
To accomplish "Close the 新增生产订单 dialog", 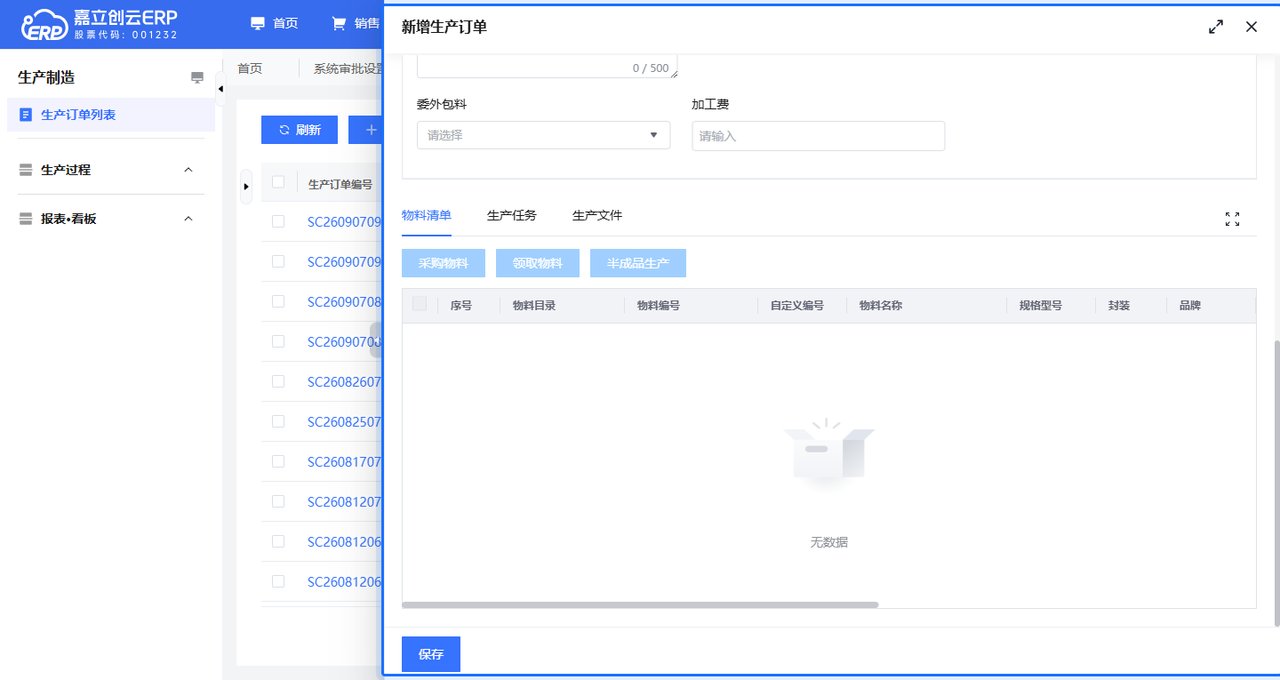I will tap(1251, 27).
